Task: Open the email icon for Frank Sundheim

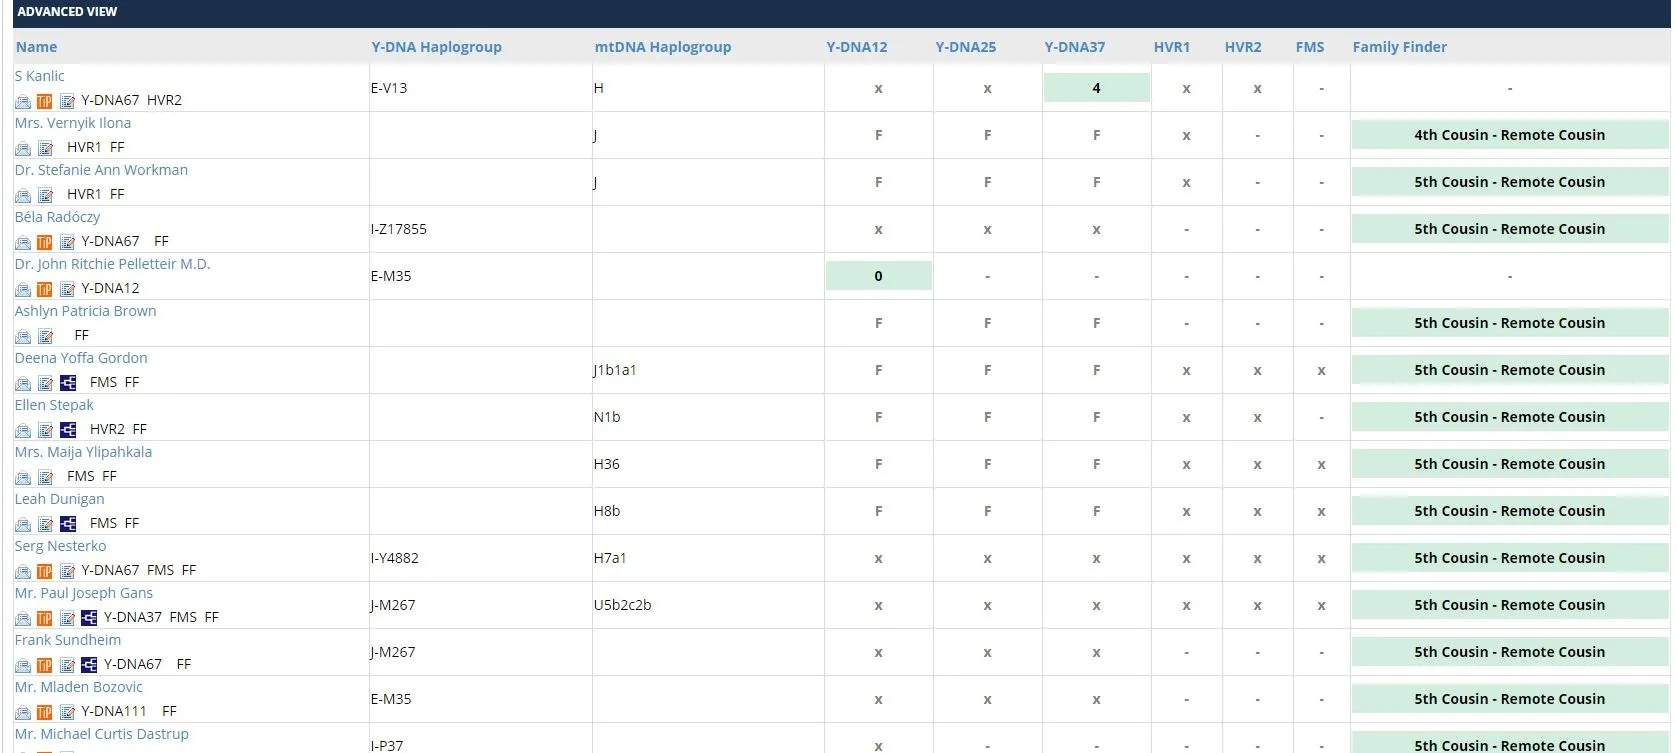Action: (x=23, y=665)
